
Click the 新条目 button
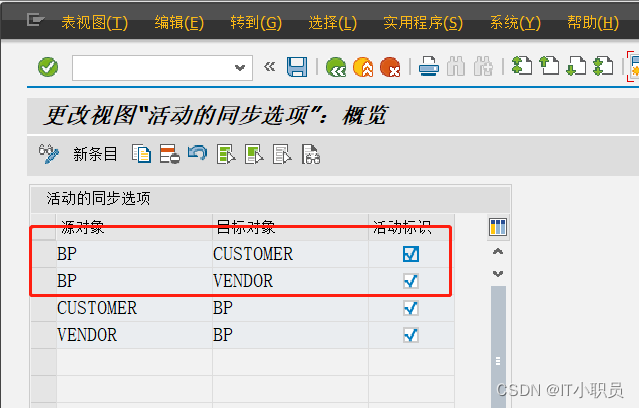pos(95,154)
